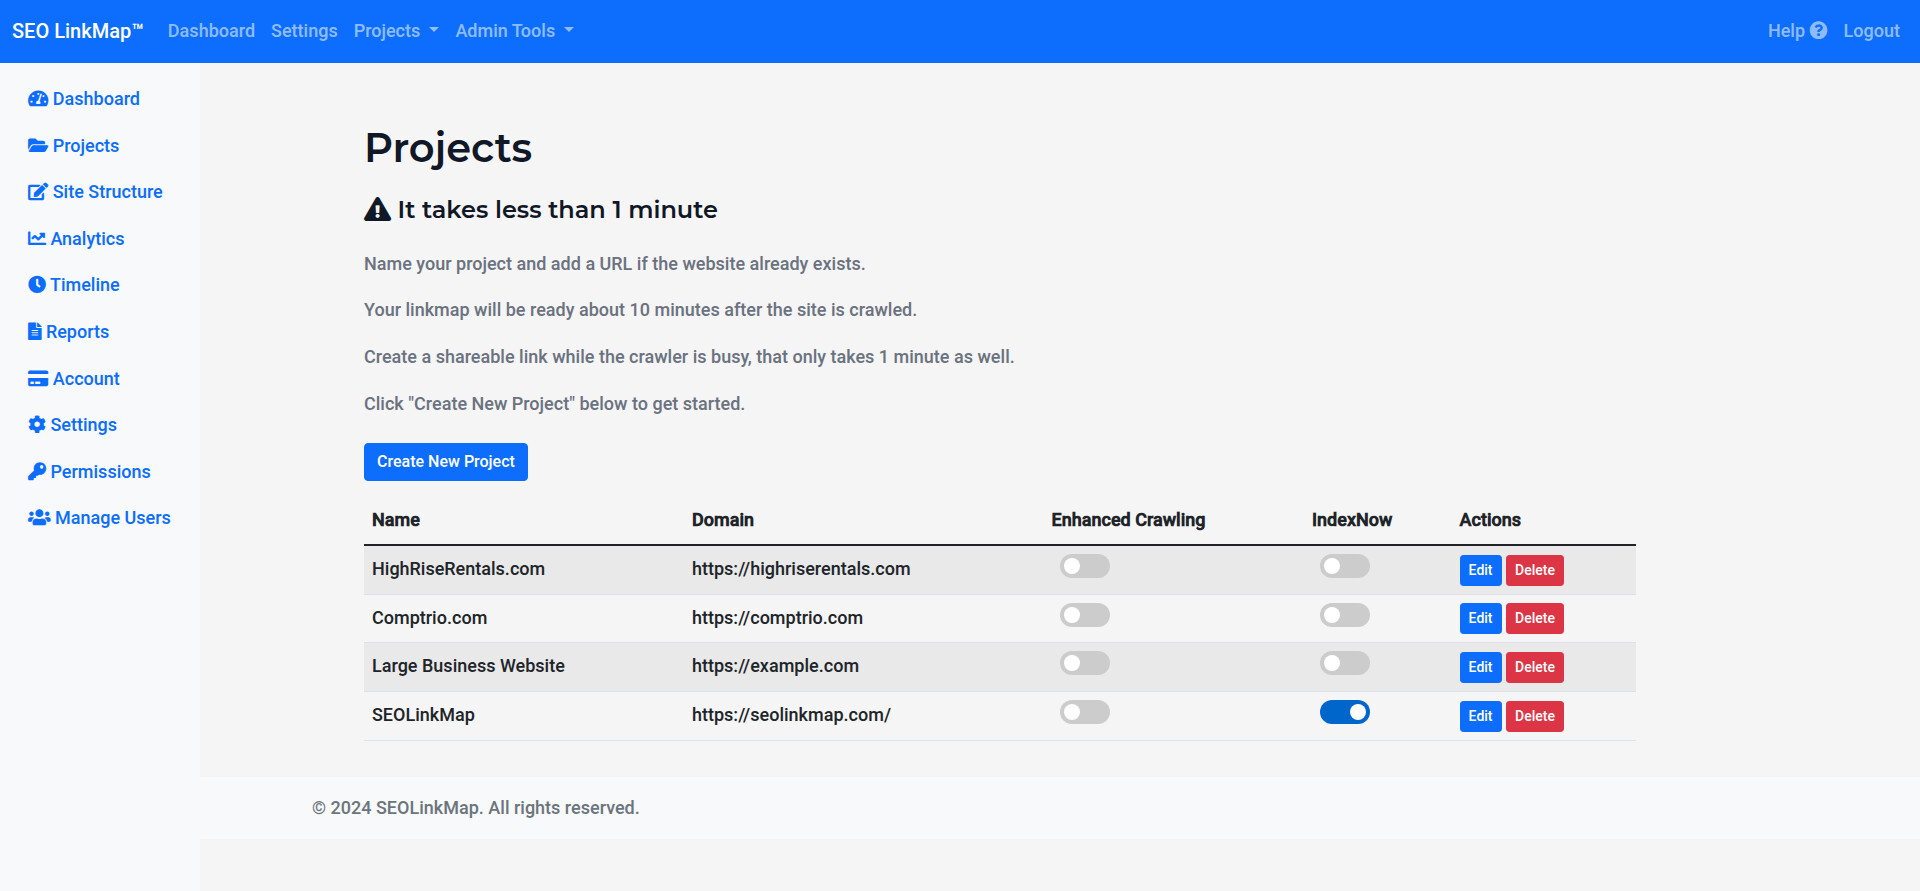
Task: Delete the Large Business Website project
Action: pos(1534,667)
